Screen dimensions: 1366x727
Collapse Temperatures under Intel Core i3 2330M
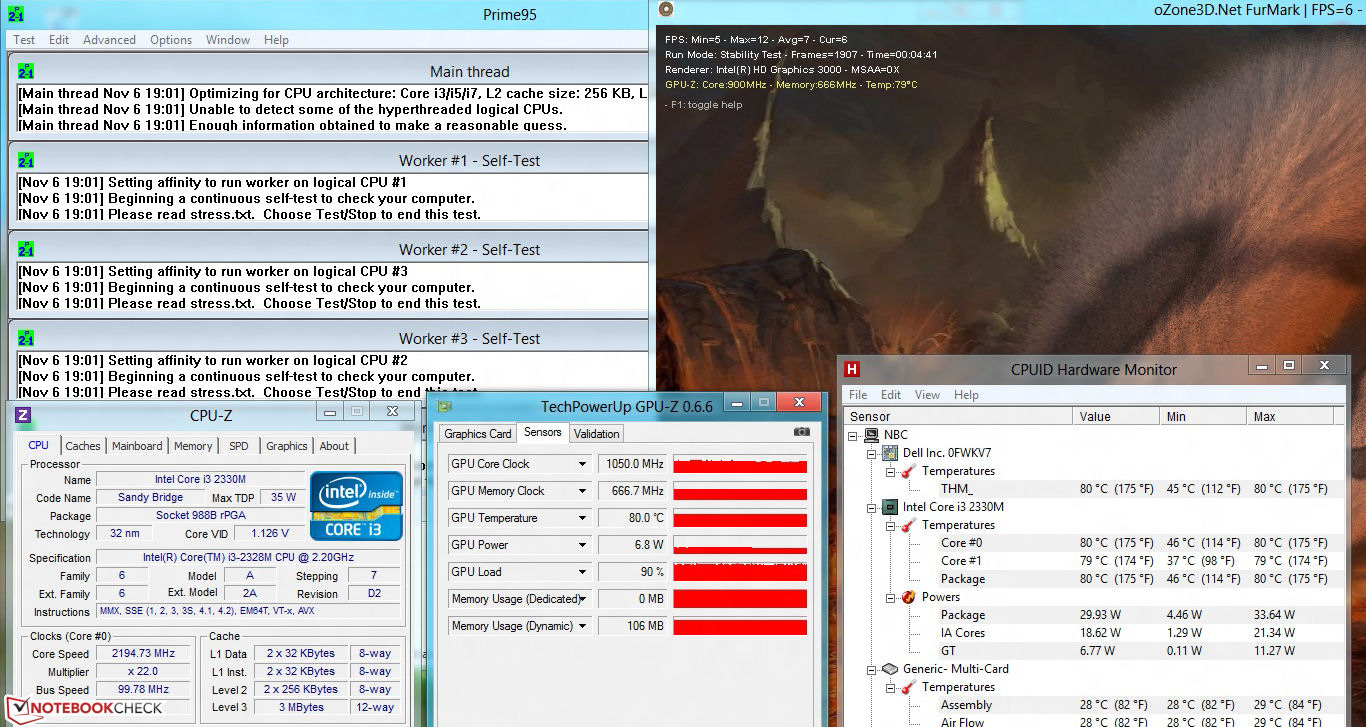pyautogui.click(x=889, y=525)
